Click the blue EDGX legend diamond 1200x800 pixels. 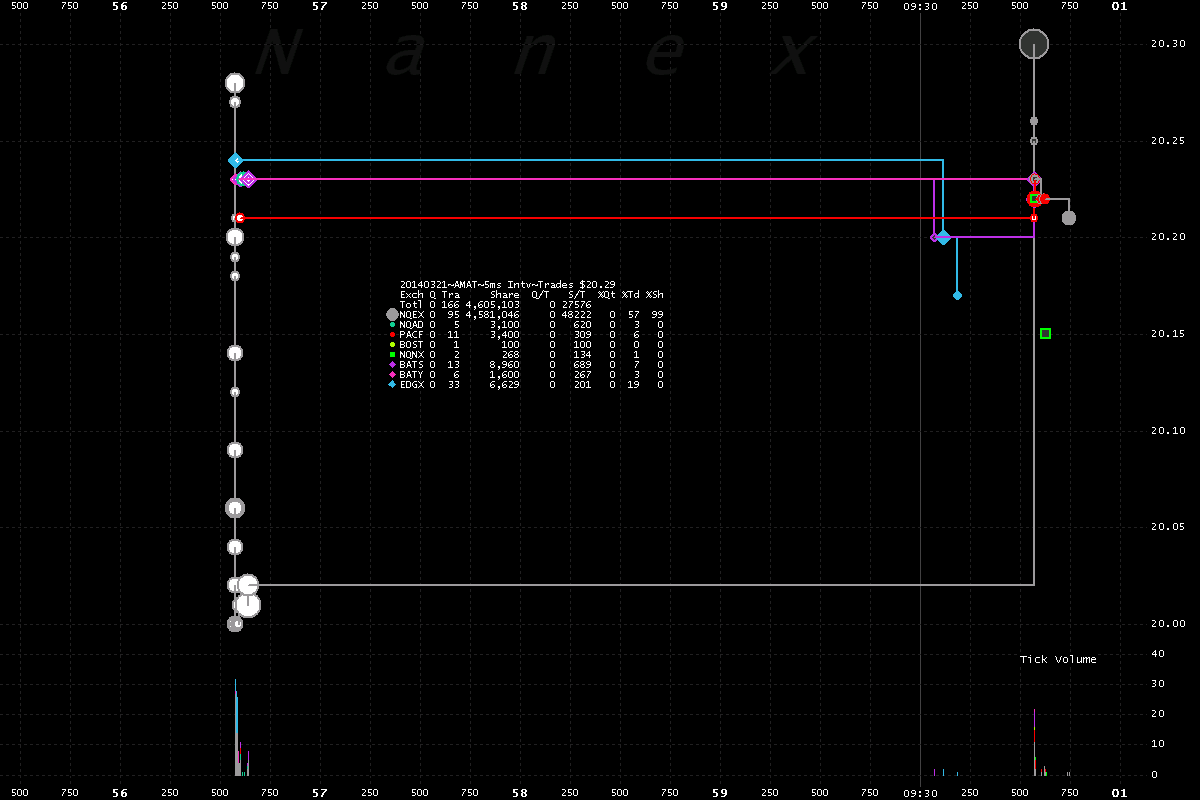[x=392, y=385]
